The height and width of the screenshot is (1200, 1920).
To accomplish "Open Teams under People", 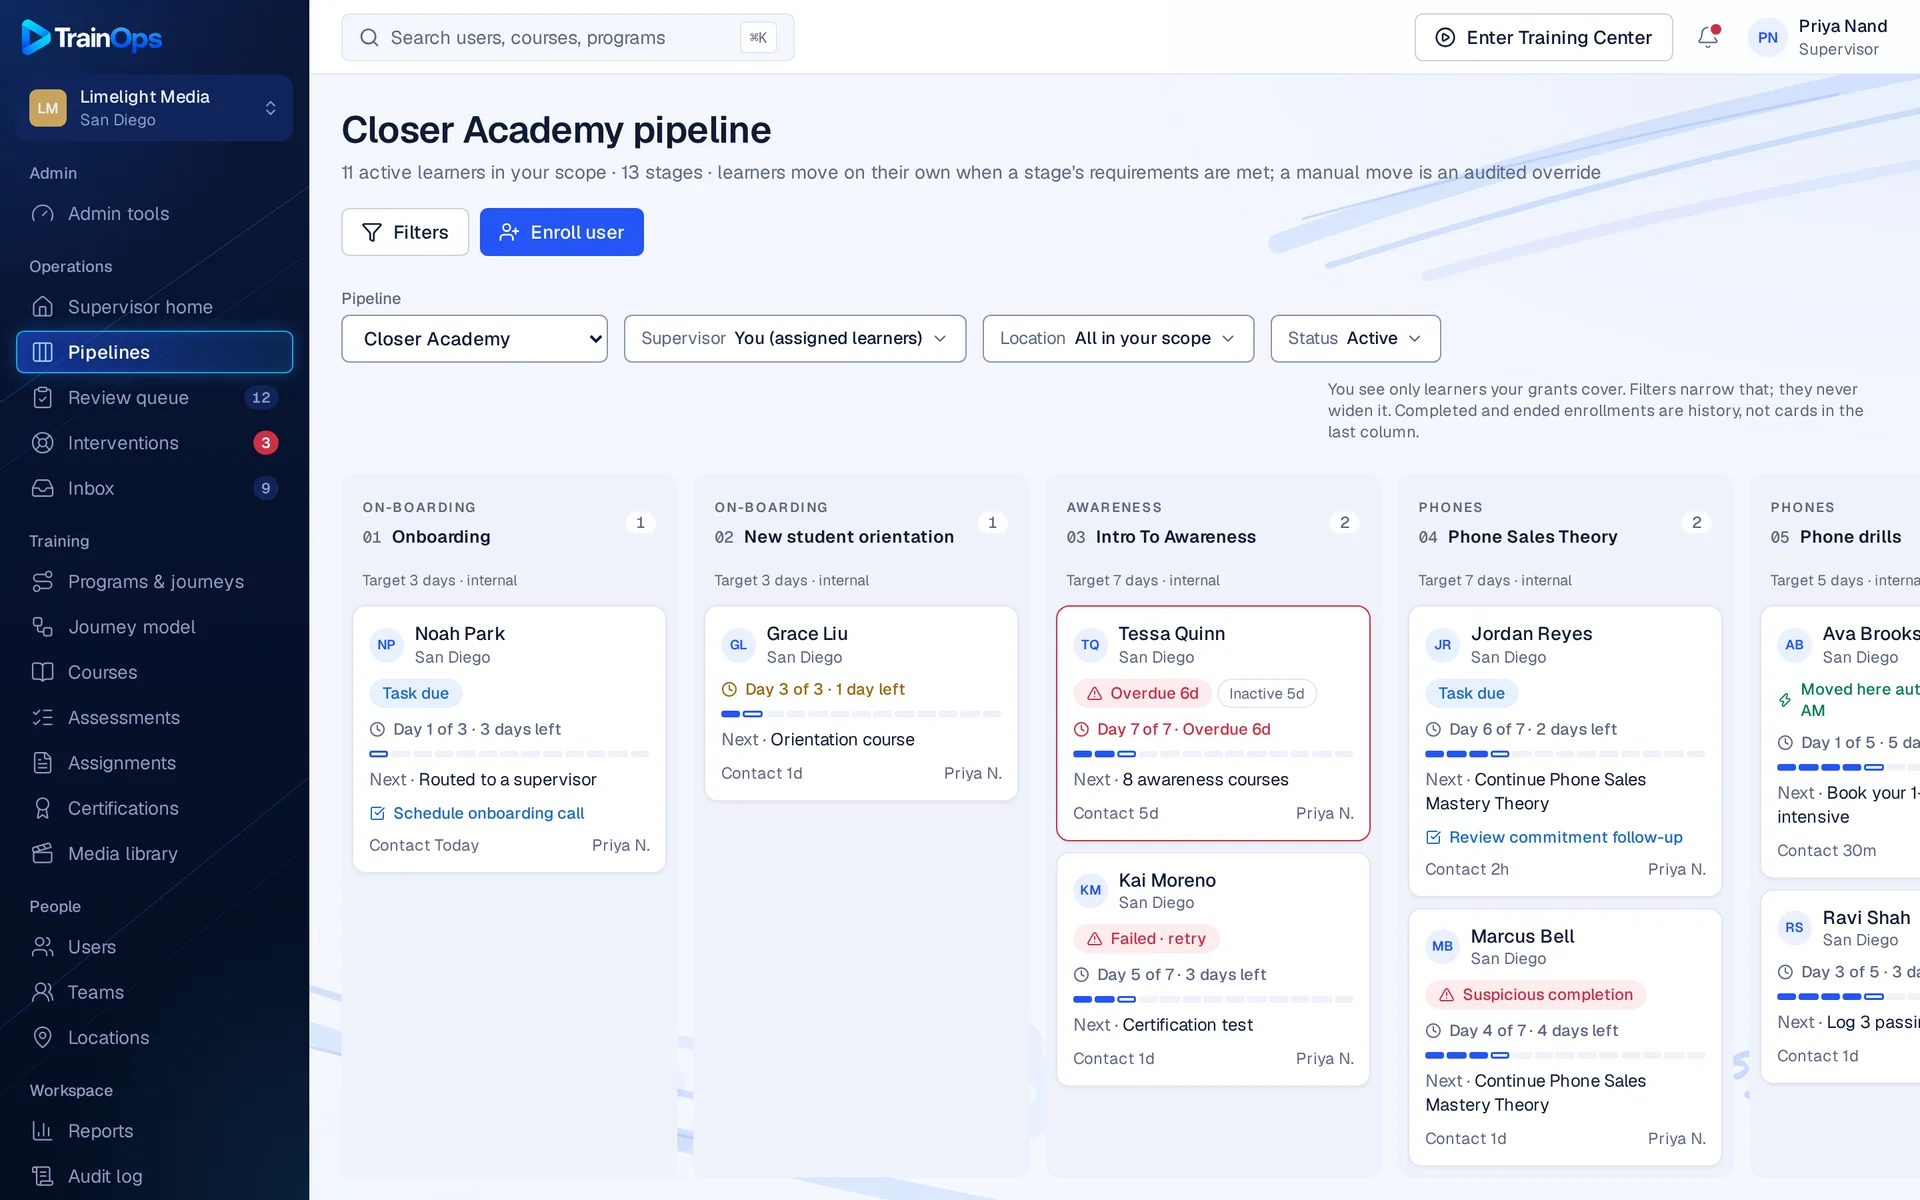I will pyautogui.click(x=154, y=992).
